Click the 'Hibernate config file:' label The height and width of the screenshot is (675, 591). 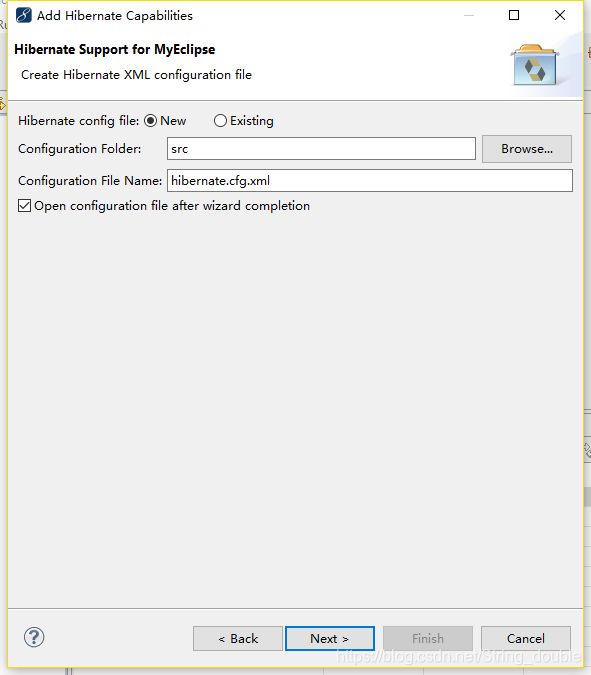pos(78,121)
